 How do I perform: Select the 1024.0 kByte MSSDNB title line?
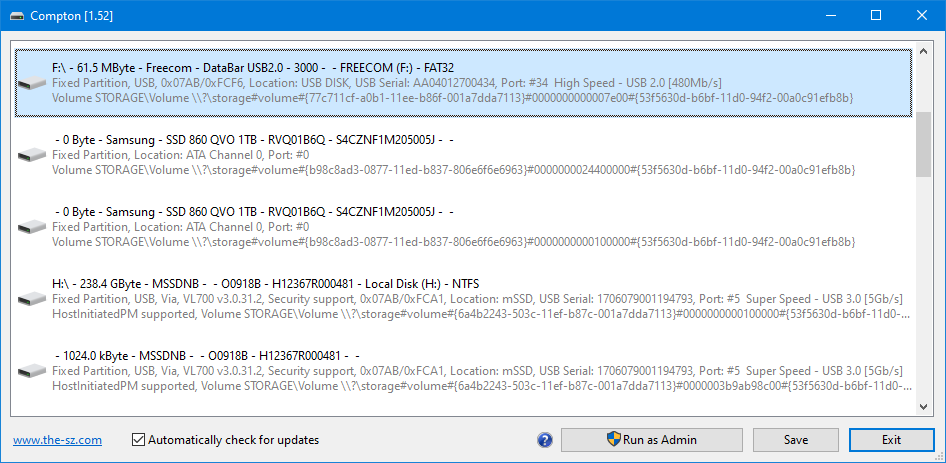207,355
